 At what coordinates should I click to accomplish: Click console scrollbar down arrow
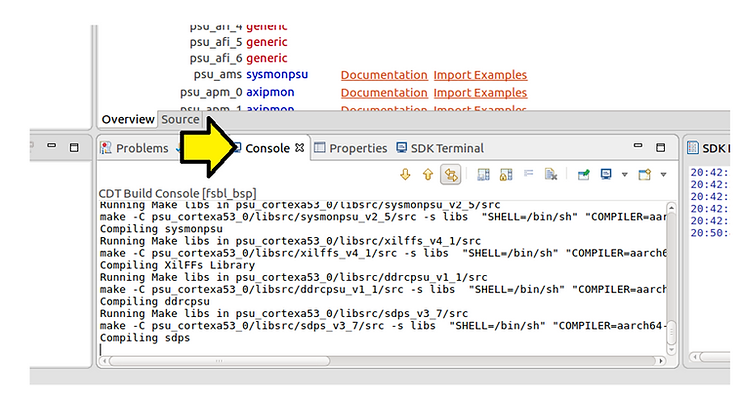(x=671, y=350)
